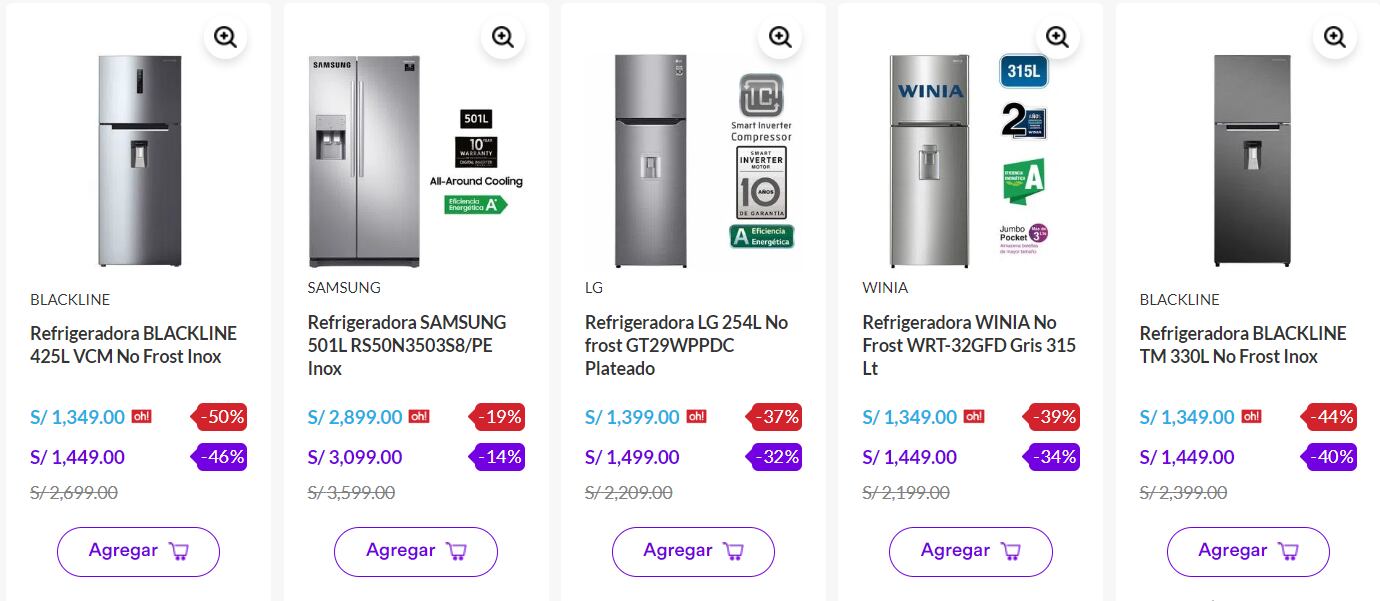Image resolution: width=1380 pixels, height=601 pixels.
Task: Open the Refrigeradora SAMSUNG 501L RS50N3503S8/PE product link
Action: (407, 345)
